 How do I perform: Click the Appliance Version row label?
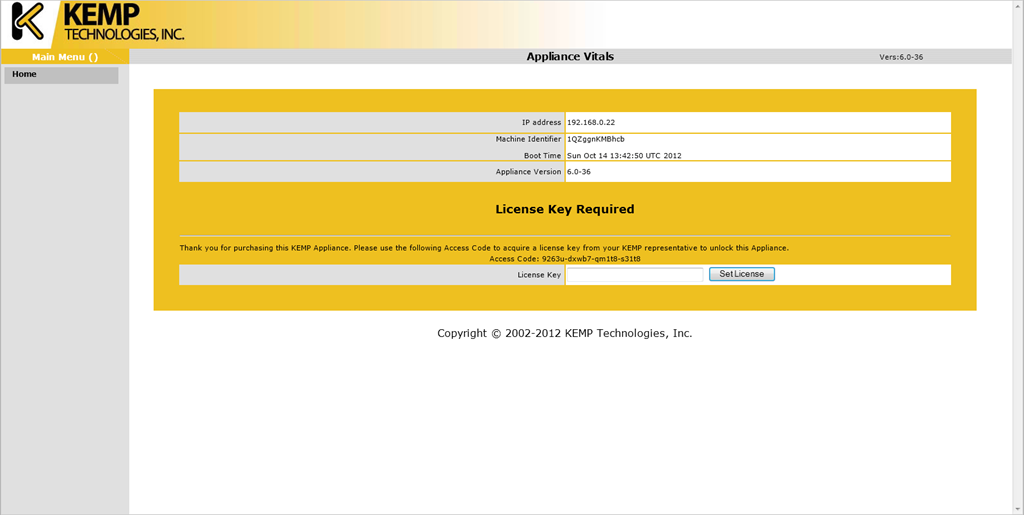pyautogui.click(x=528, y=172)
